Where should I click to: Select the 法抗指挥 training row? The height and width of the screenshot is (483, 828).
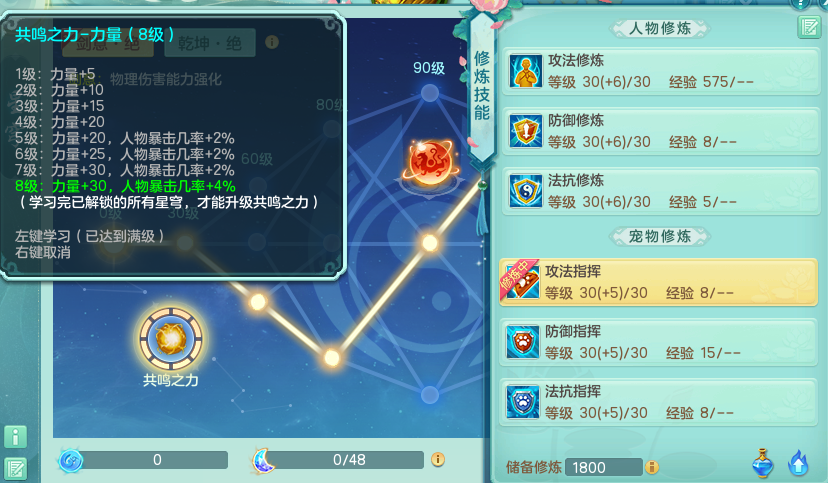(658, 402)
